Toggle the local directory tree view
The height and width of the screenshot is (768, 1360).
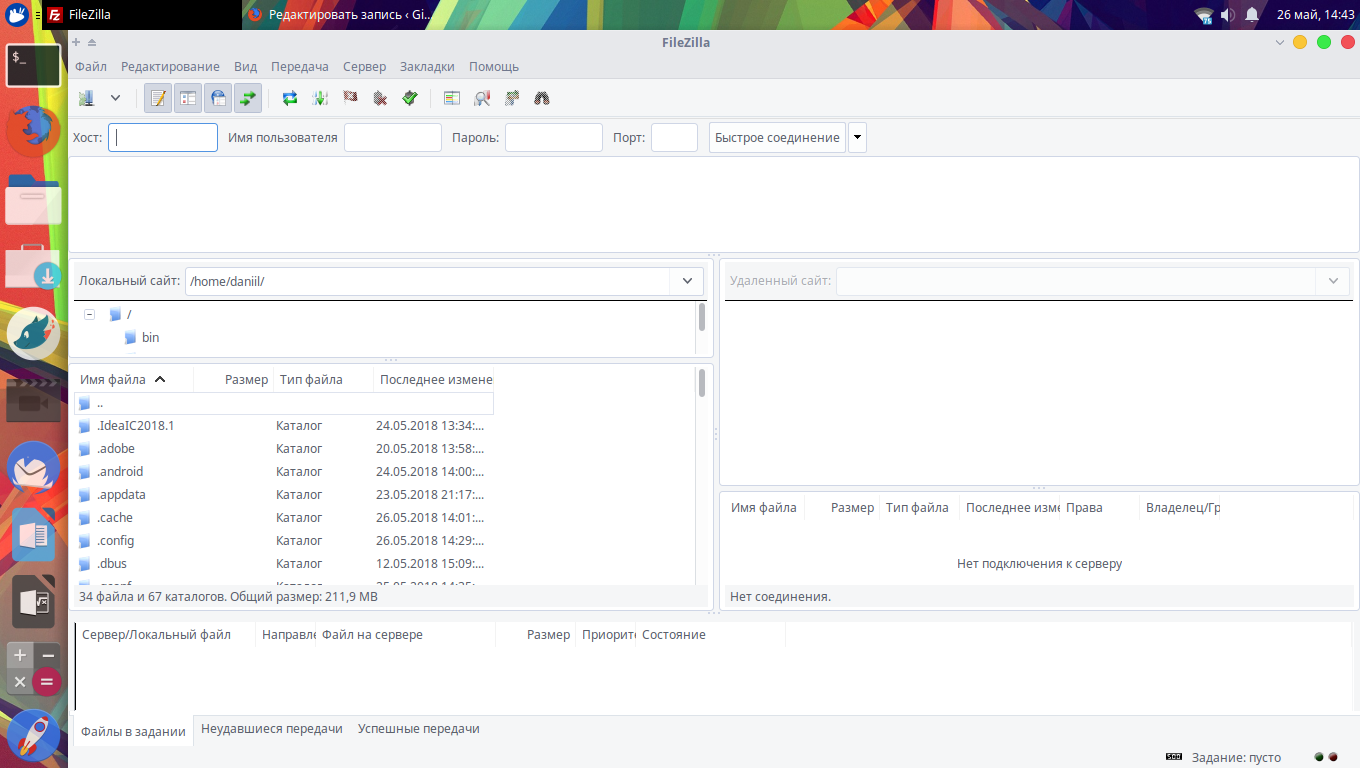(188, 98)
